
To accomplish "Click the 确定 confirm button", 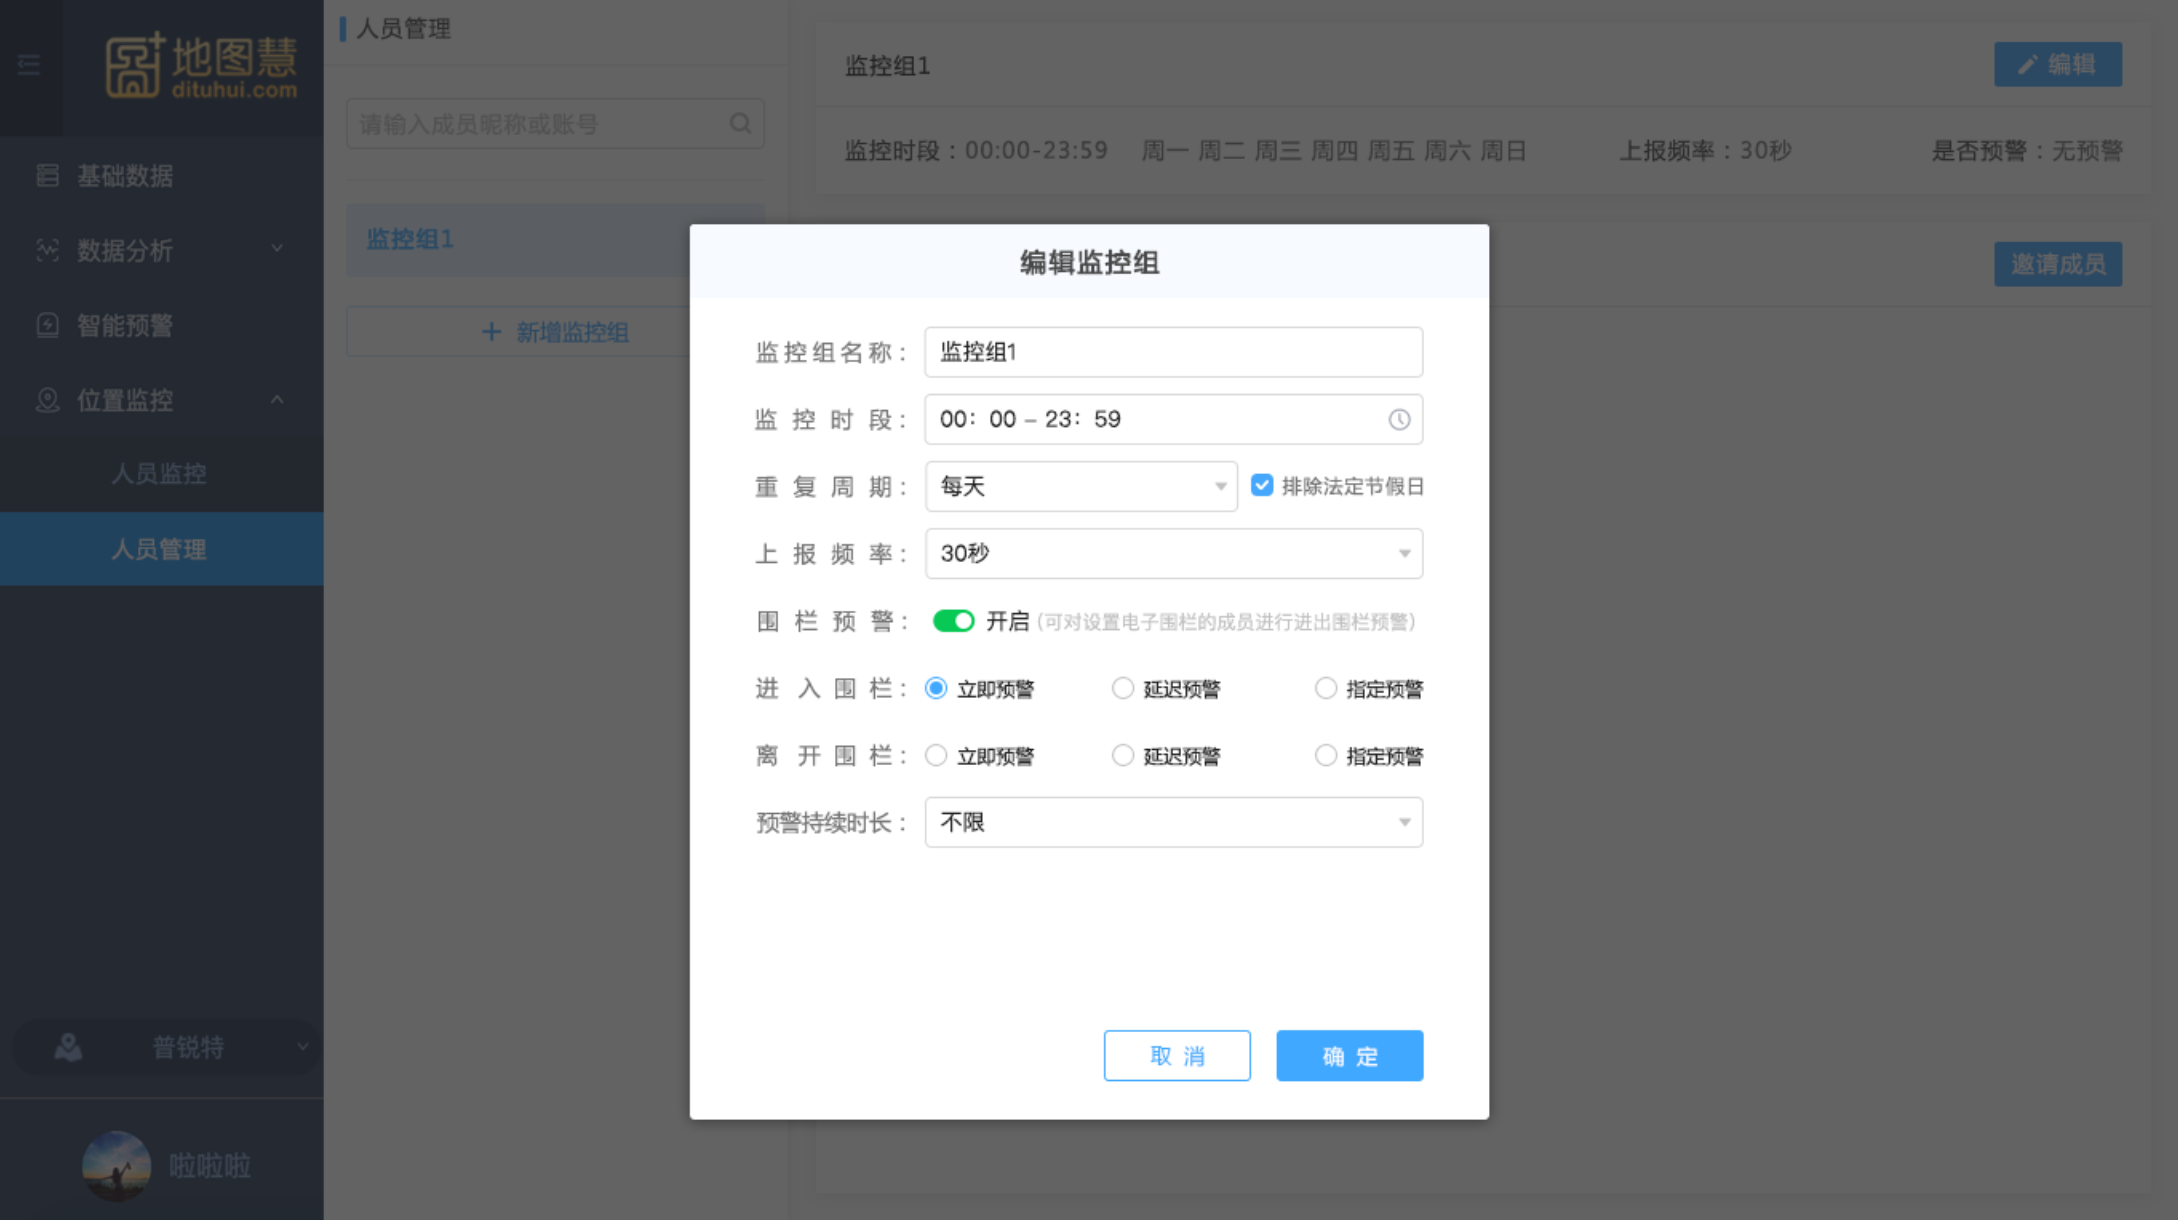I will (1349, 1056).
